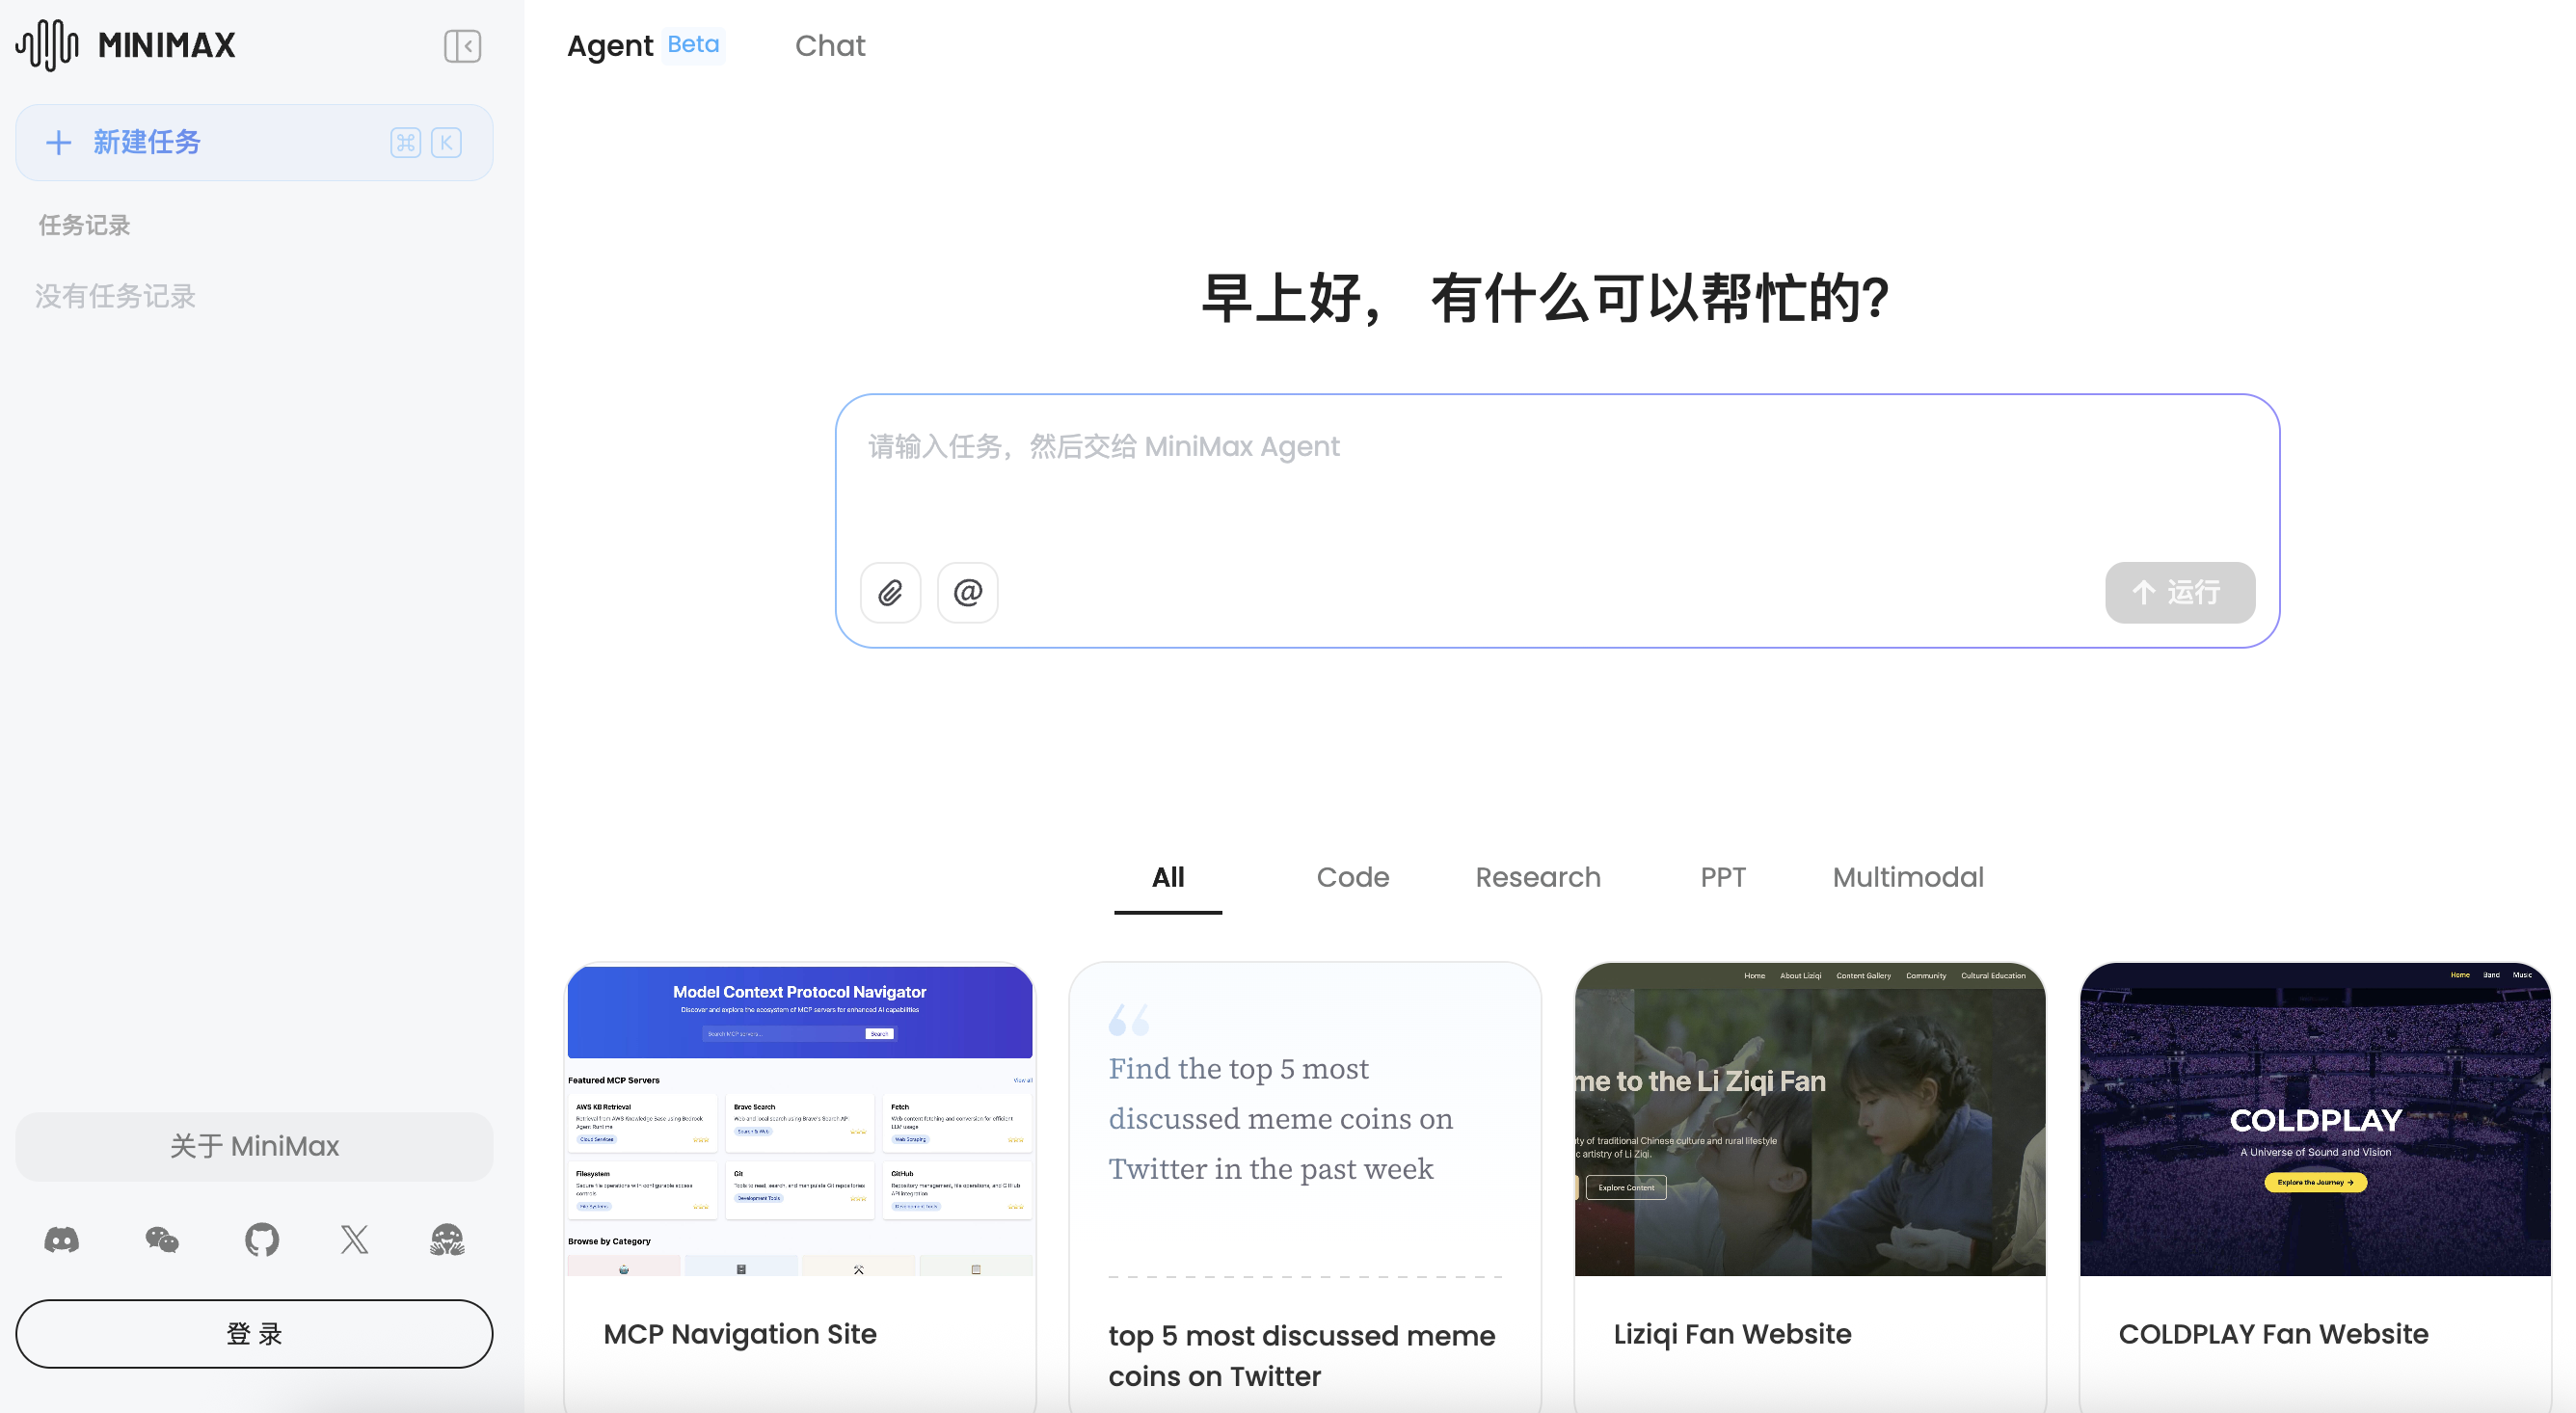The image size is (2576, 1413).
Task: Collapse the sidebar using the panel toggle
Action: click(x=461, y=46)
